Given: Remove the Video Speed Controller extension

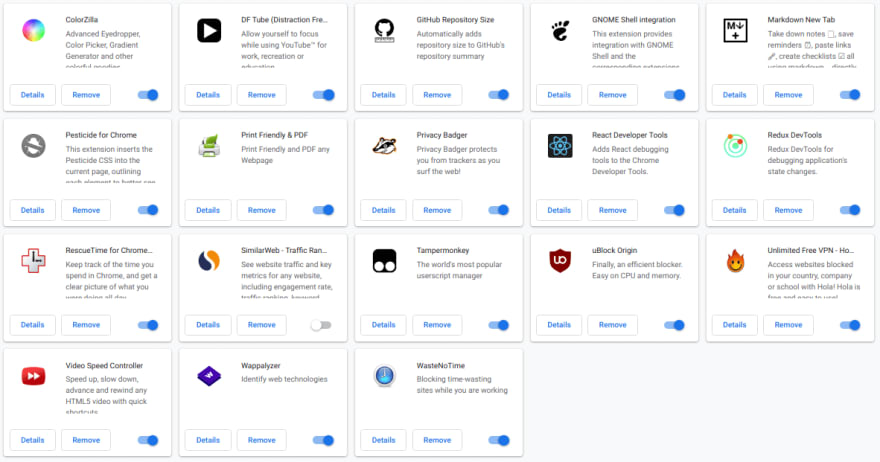Looking at the screenshot, I should pos(86,440).
